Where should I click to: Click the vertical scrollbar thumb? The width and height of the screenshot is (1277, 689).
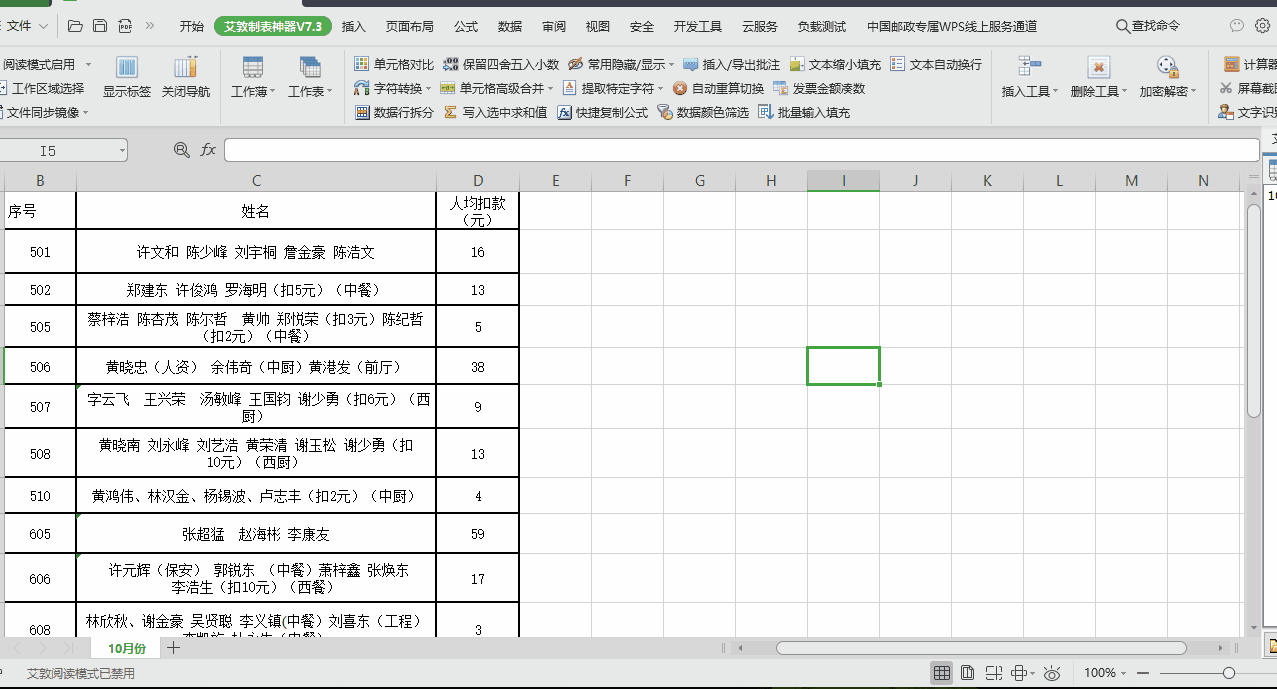tap(1254, 311)
